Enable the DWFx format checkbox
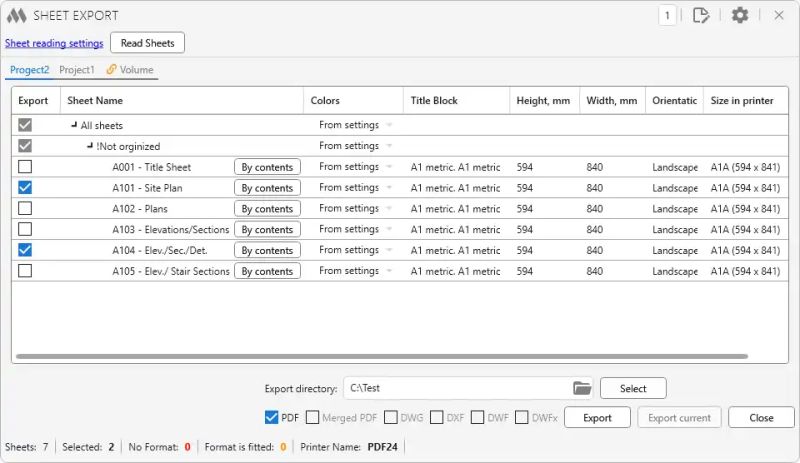 click(x=521, y=418)
